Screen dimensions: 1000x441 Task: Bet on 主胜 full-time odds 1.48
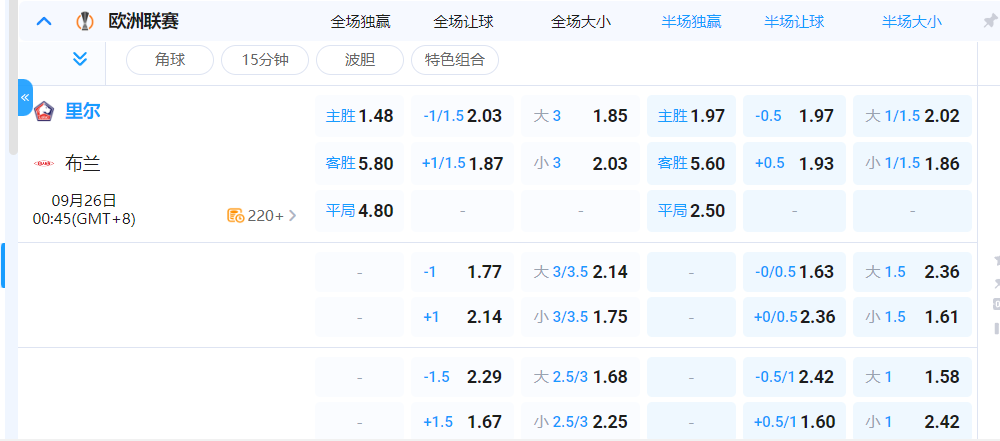pos(360,116)
